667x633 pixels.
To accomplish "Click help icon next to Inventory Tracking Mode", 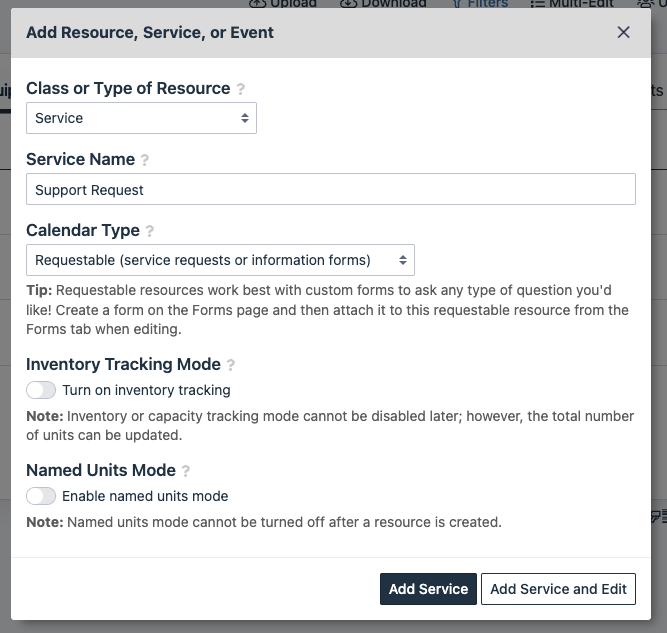I will [231, 366].
